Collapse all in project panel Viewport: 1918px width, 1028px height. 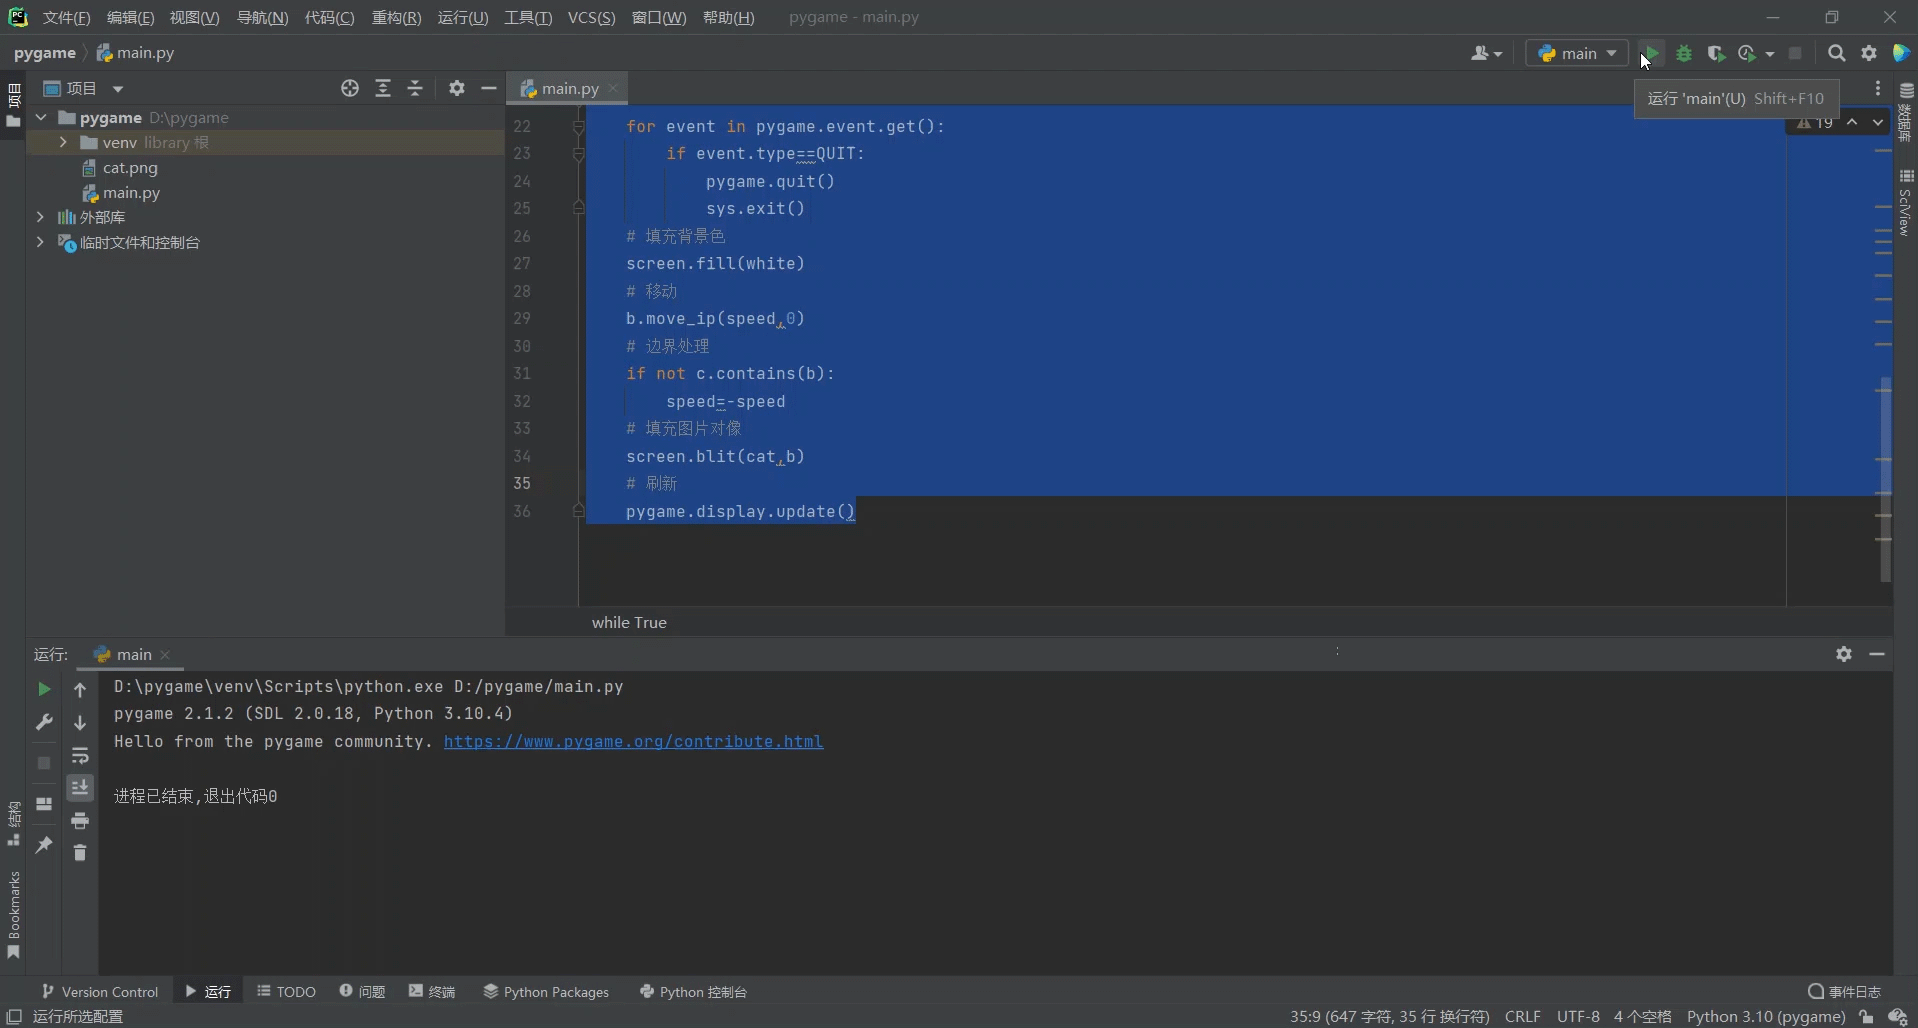(415, 88)
